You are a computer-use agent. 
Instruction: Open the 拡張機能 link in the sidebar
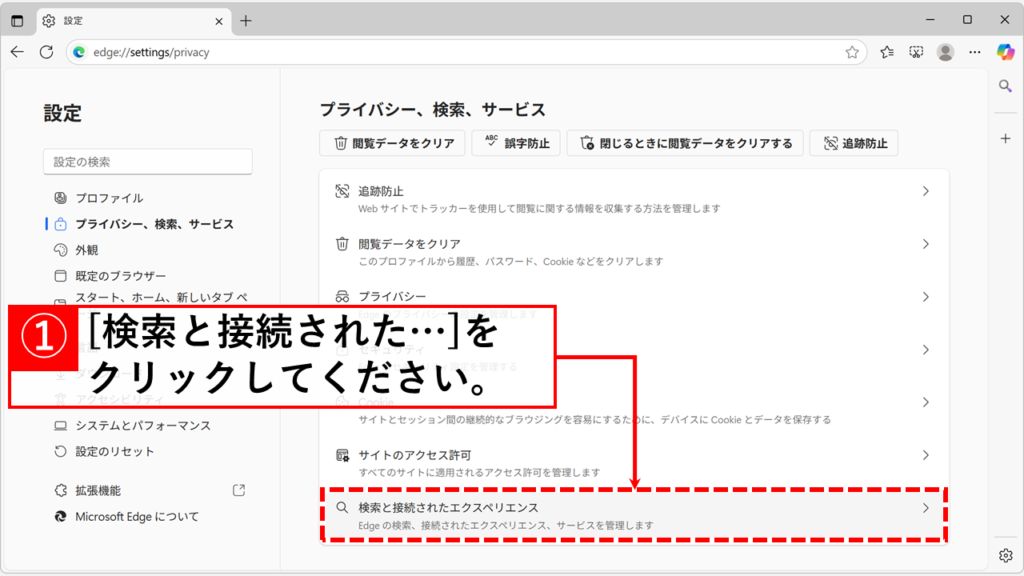point(98,490)
